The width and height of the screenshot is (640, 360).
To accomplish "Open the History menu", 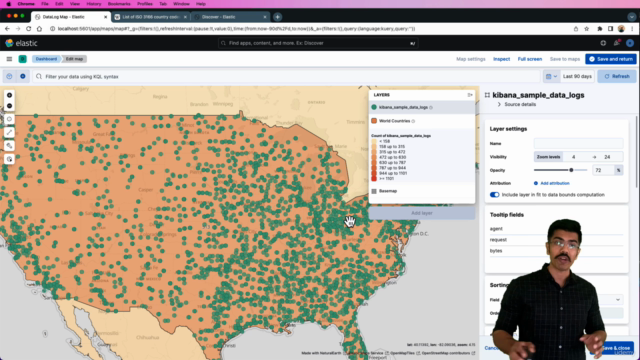I will (x=93, y=4).
